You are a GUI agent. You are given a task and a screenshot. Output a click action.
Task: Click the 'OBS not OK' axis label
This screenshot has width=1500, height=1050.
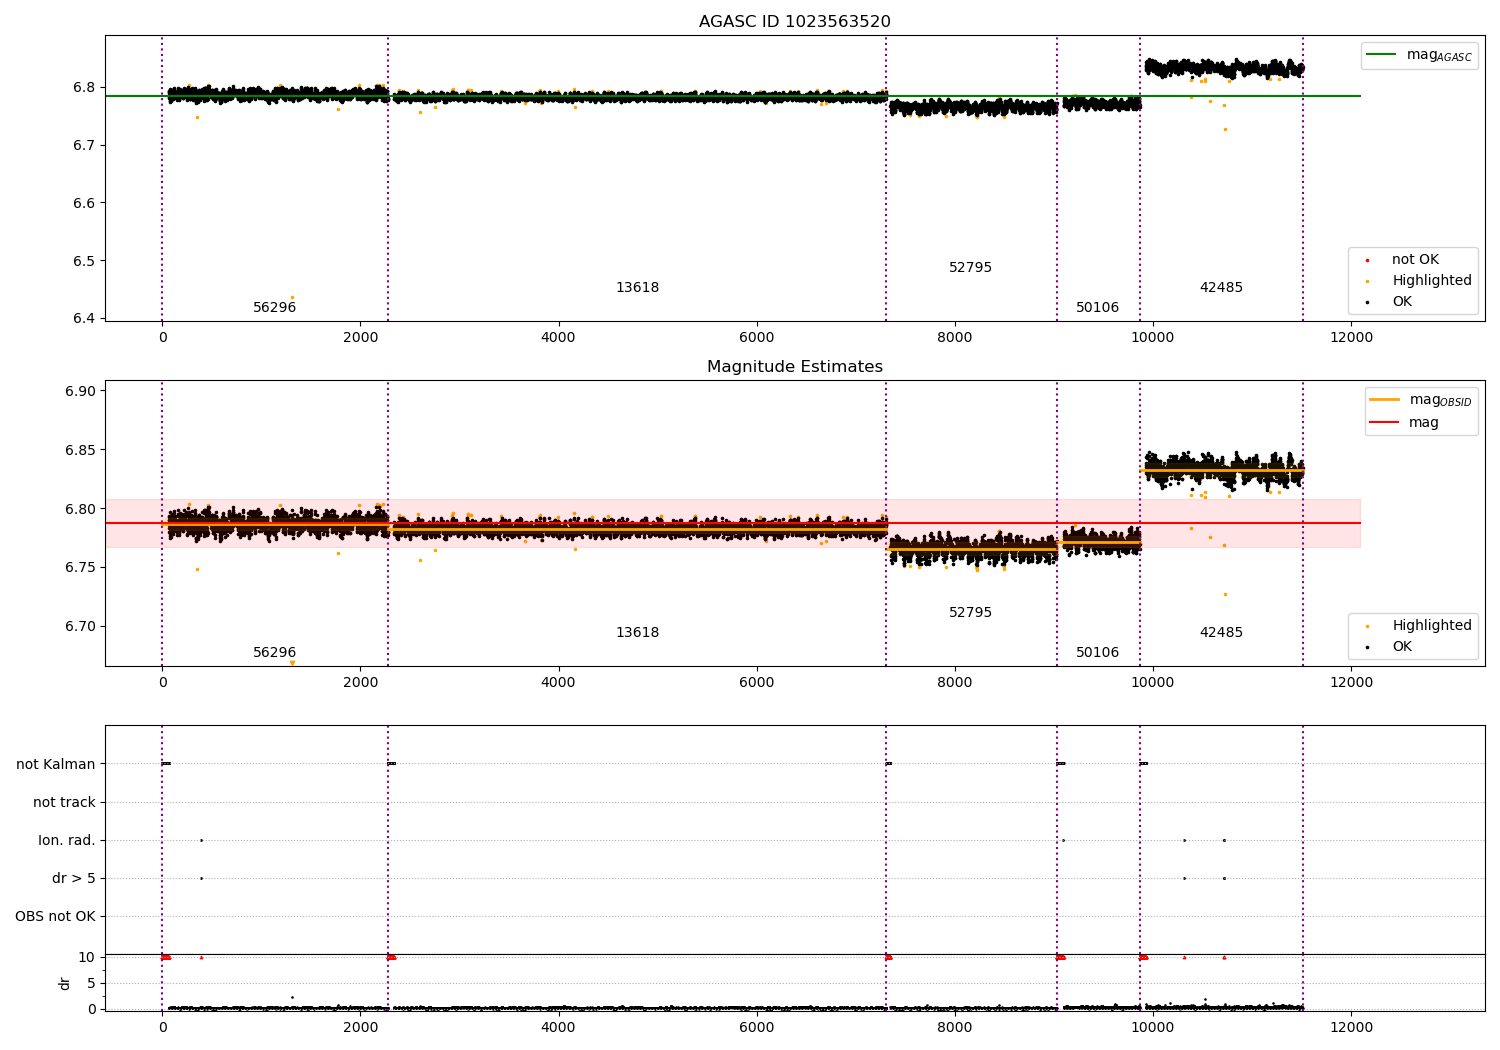(x=55, y=916)
